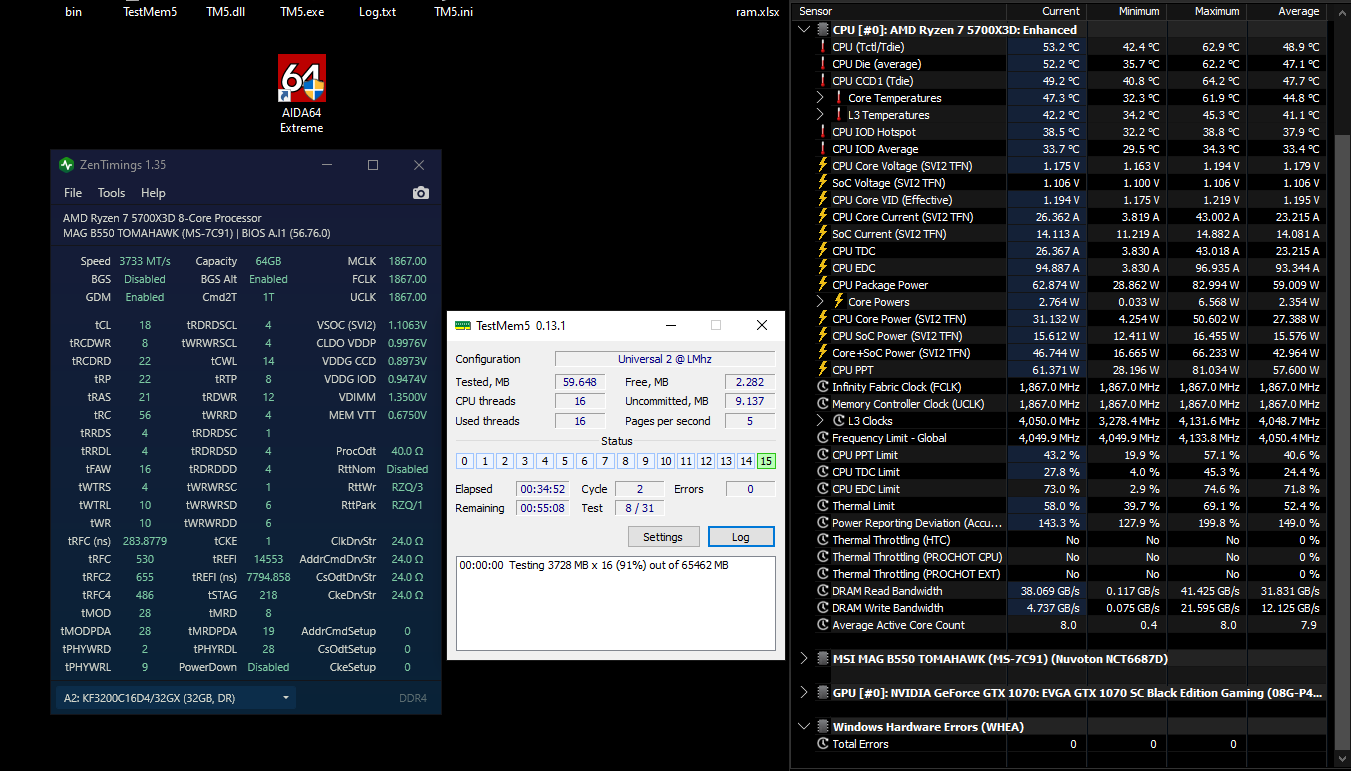The height and width of the screenshot is (771, 1351).
Task: Collapse the CPU AMD Ryzen 7 5700X3D section
Action: point(805,30)
